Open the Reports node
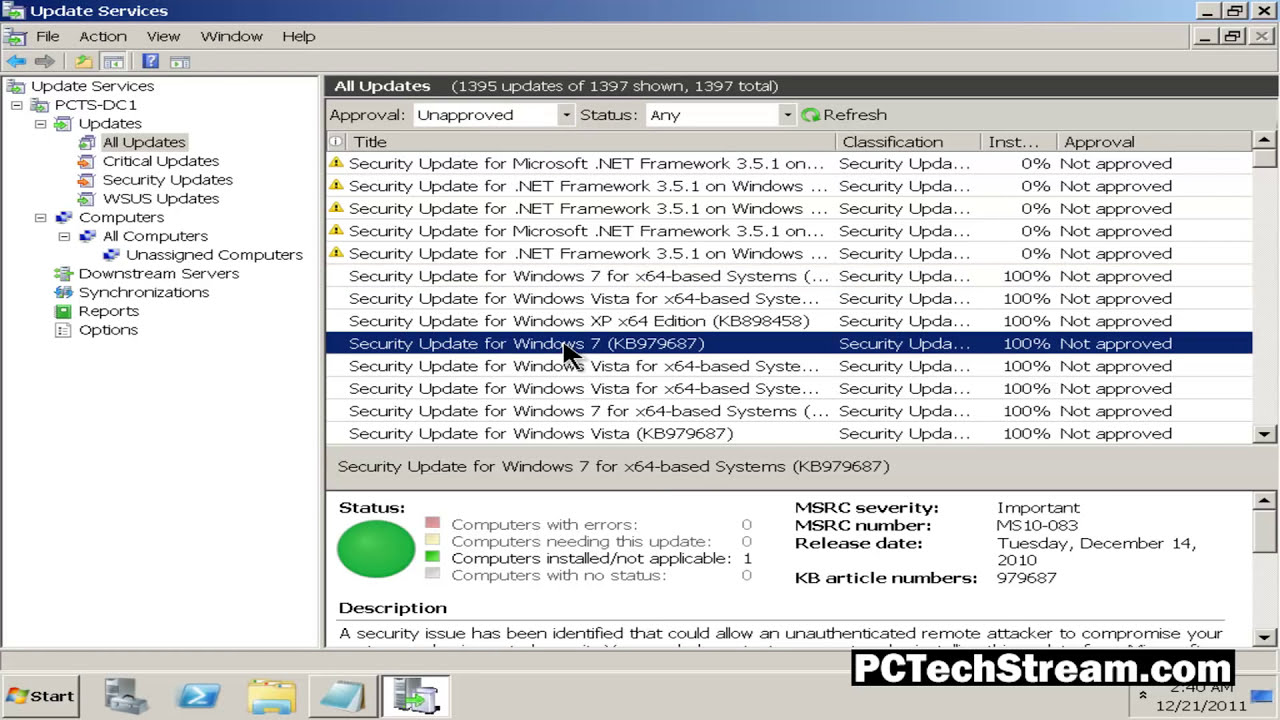The width and height of the screenshot is (1280, 720). pyautogui.click(x=108, y=311)
